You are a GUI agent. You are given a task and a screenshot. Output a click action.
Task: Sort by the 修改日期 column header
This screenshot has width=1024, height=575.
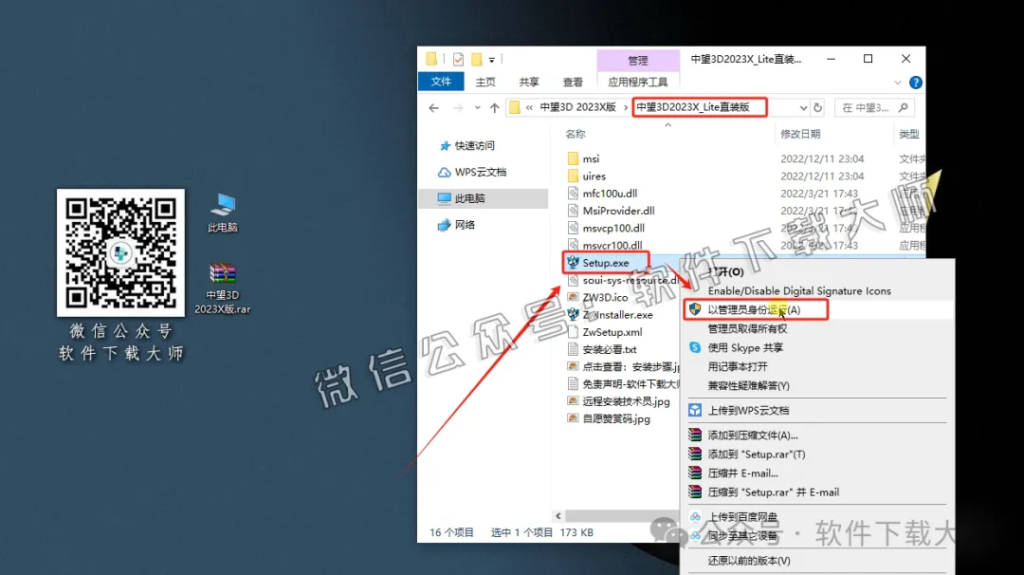tap(800, 134)
